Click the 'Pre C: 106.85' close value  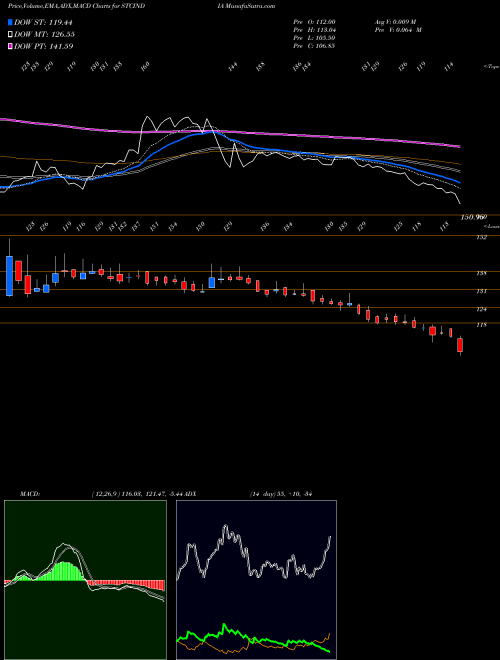point(314,46)
